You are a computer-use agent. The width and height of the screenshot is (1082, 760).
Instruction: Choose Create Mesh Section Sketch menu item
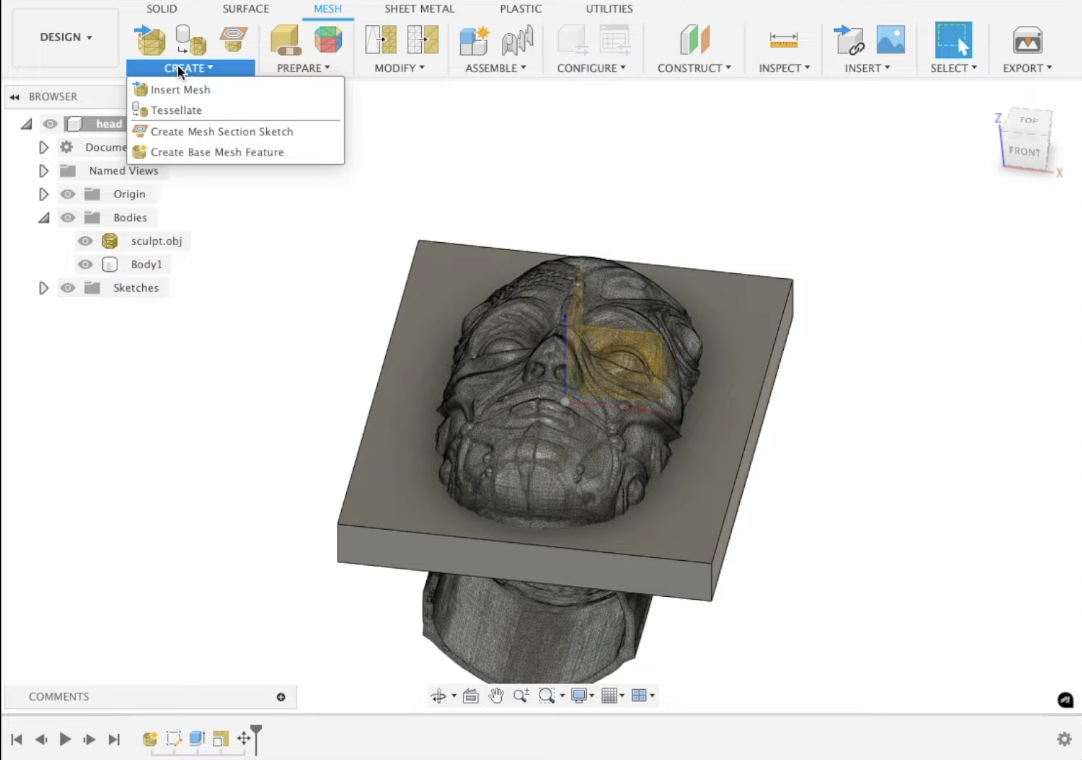click(235, 132)
